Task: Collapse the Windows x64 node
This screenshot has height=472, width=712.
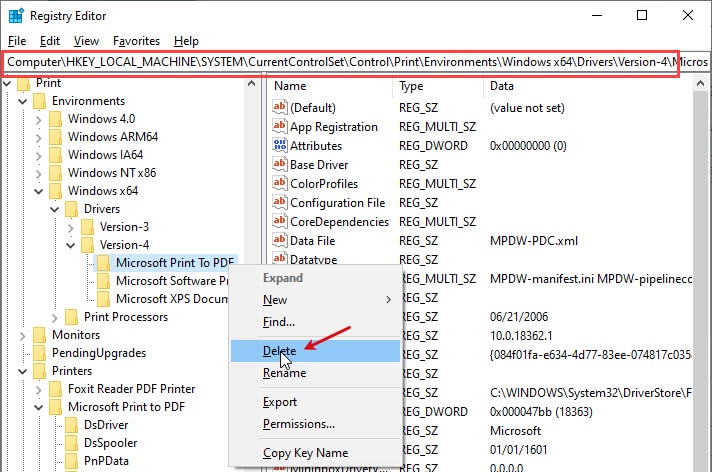Action: tap(39, 191)
